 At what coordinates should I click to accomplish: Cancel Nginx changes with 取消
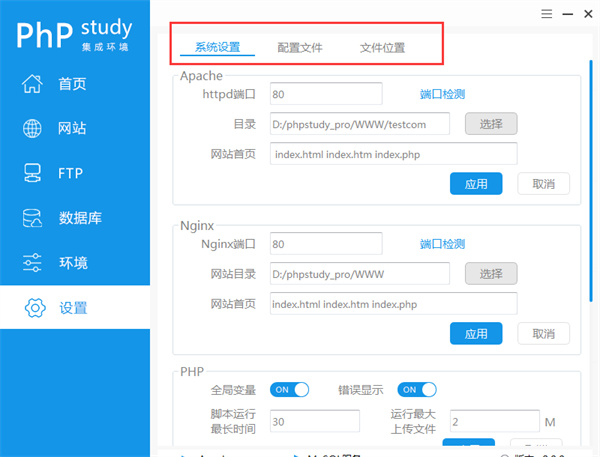[543, 334]
